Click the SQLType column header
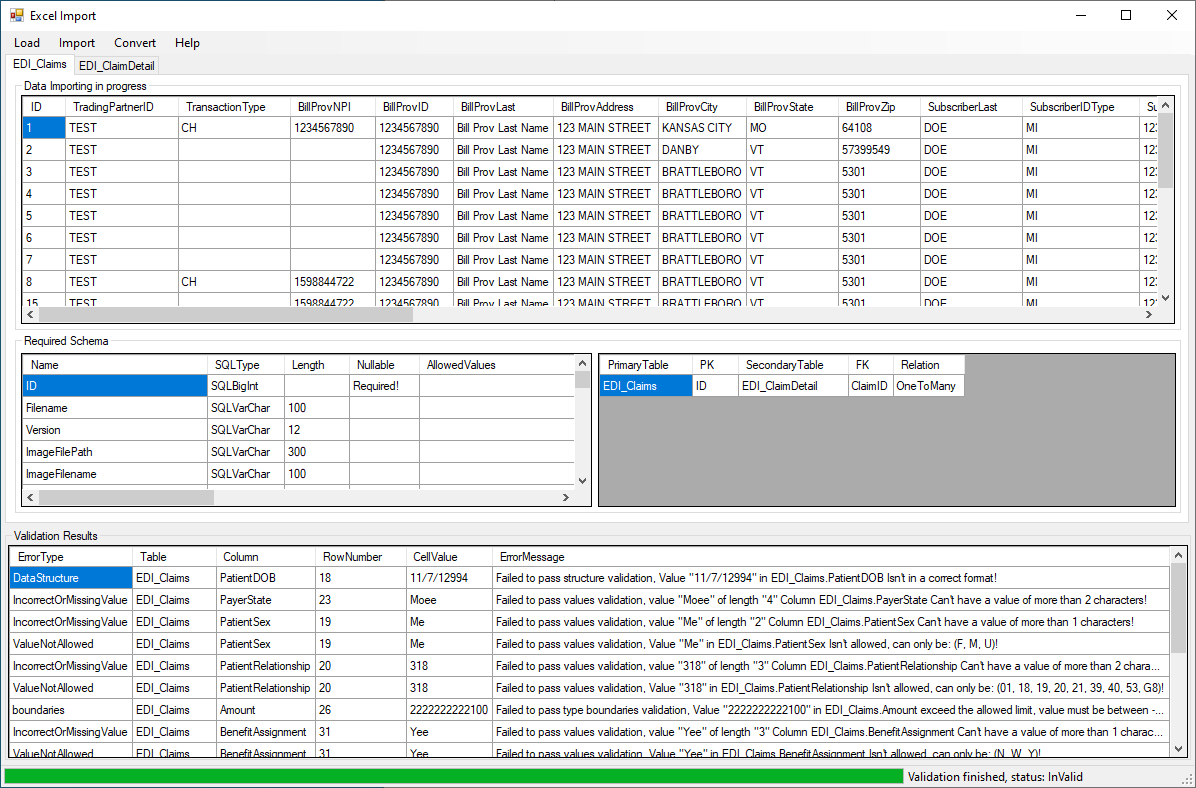The image size is (1196, 788). [x=245, y=365]
